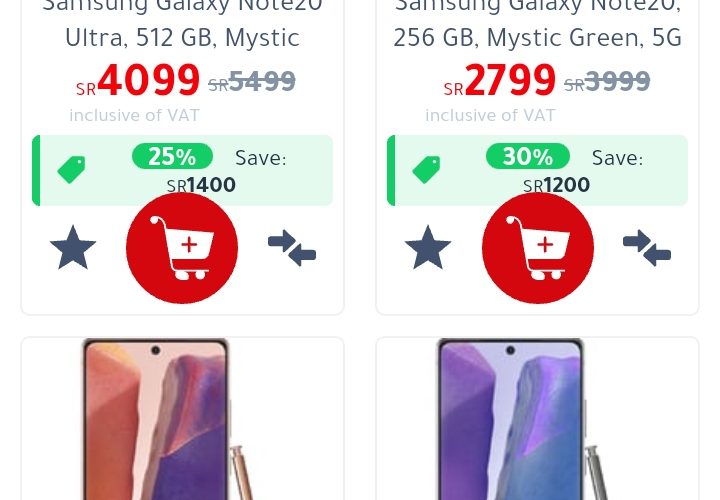Open the Note20 256 GB Mystic Green 5G title

point(537,23)
